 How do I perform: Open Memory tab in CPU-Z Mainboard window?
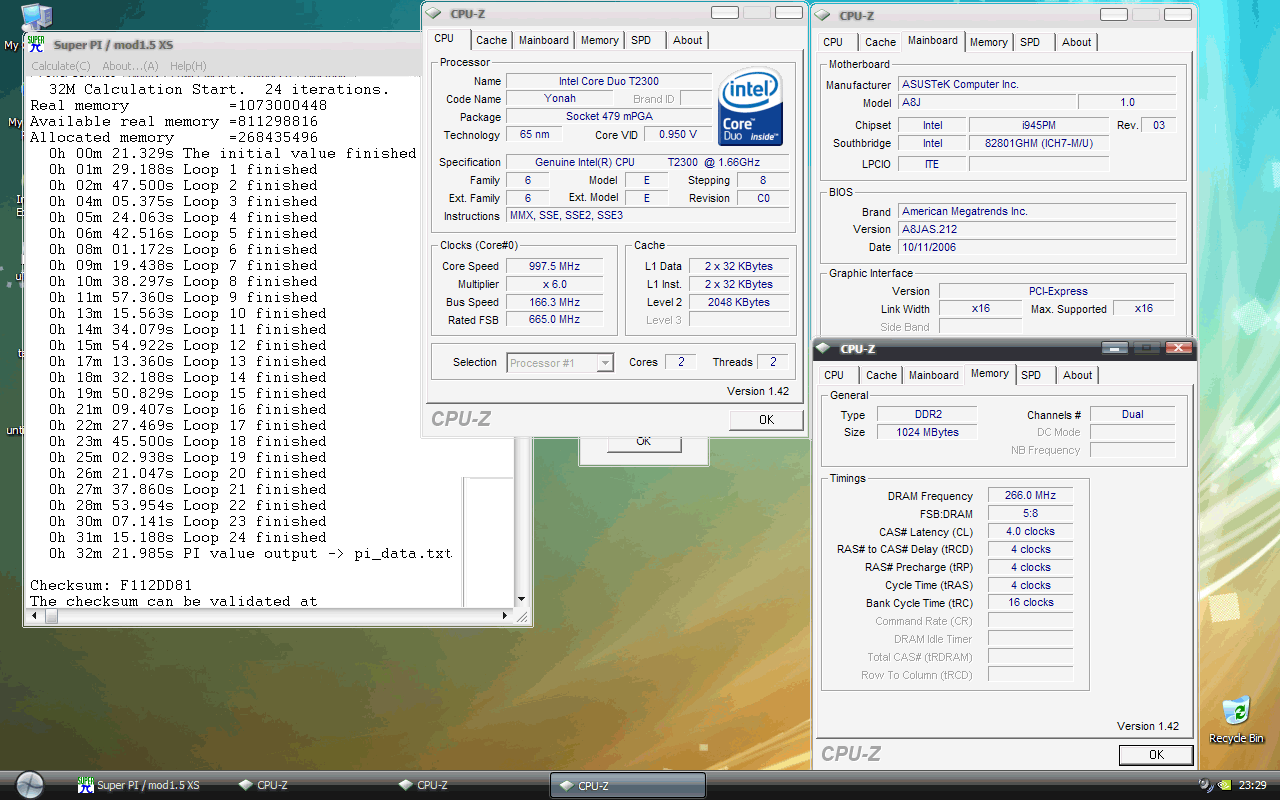click(988, 42)
